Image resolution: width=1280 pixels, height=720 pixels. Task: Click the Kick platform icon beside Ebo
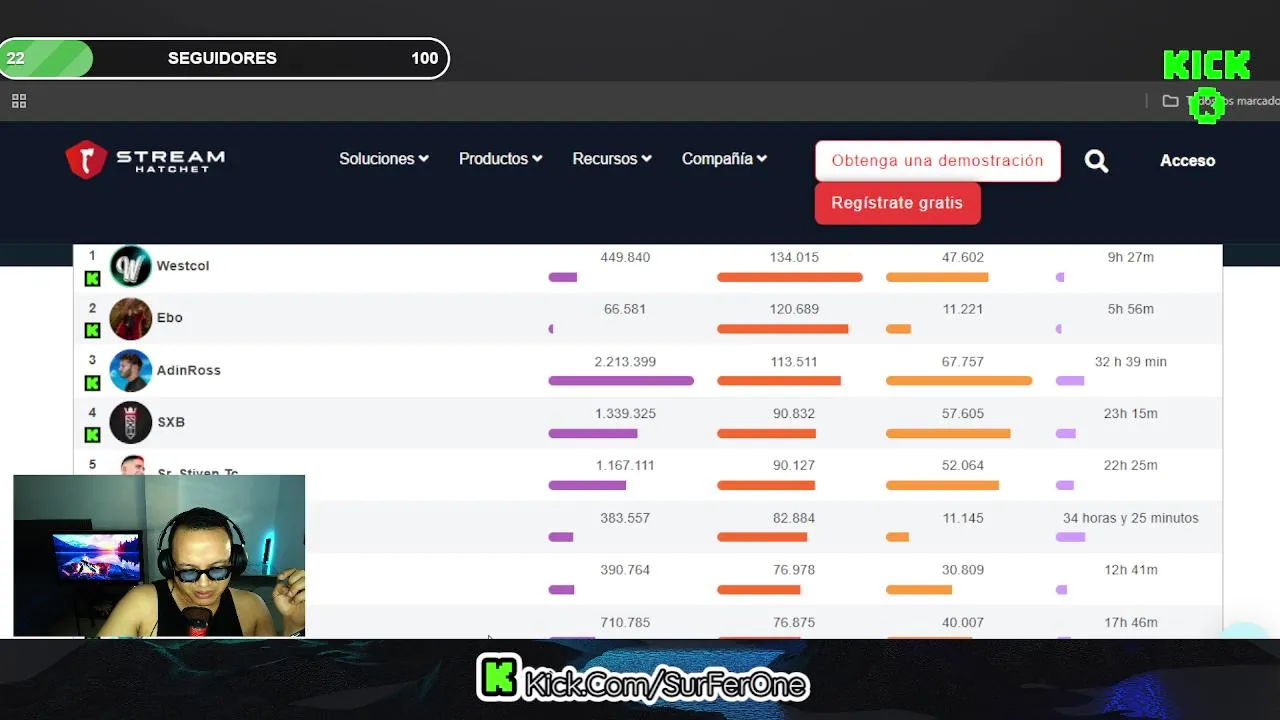92,331
